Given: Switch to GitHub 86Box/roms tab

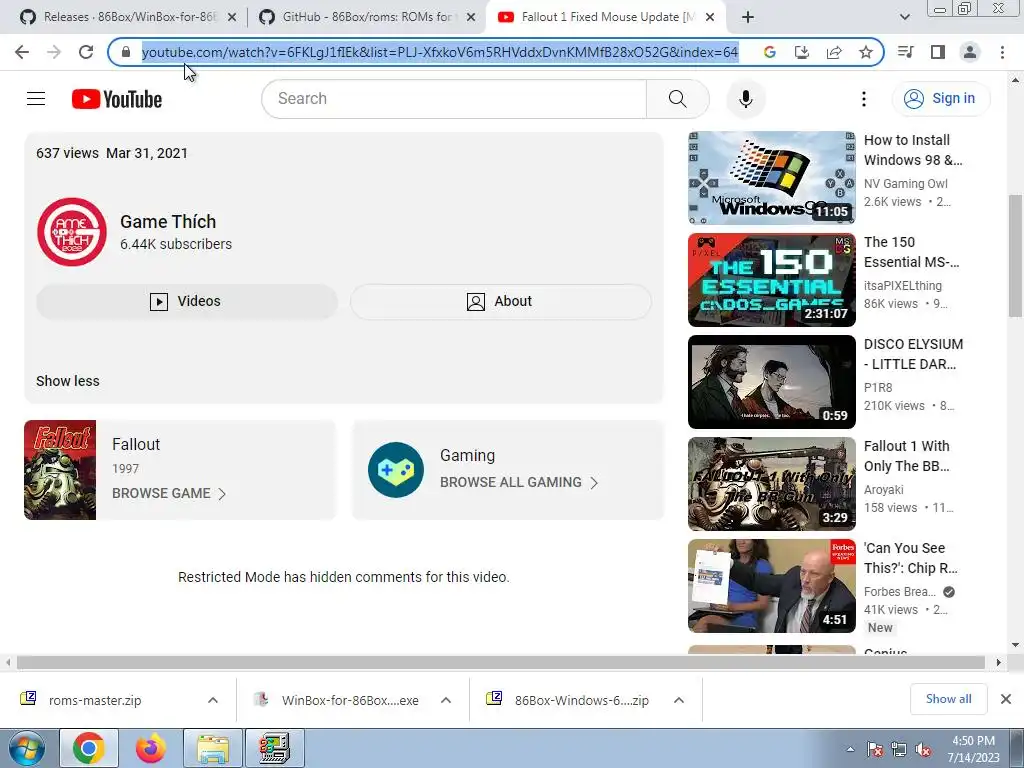Looking at the screenshot, I should click(x=359, y=17).
